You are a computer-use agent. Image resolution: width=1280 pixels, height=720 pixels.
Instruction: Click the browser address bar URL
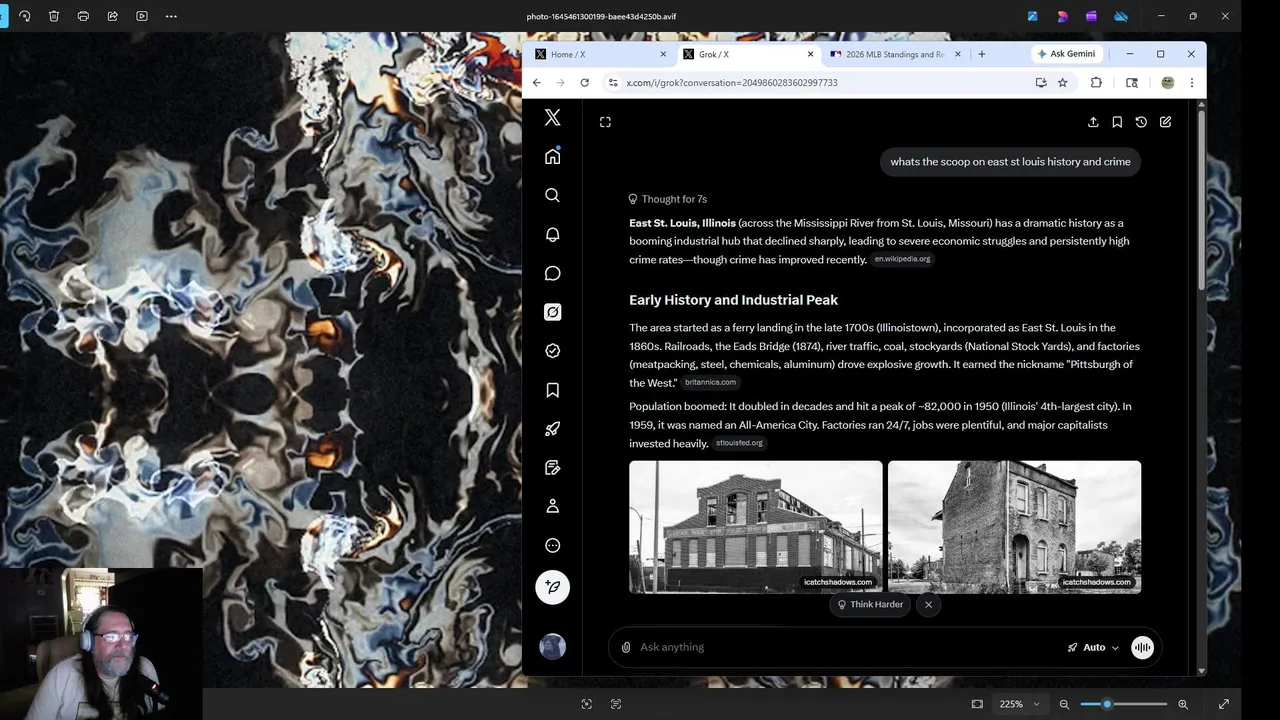[732, 83]
